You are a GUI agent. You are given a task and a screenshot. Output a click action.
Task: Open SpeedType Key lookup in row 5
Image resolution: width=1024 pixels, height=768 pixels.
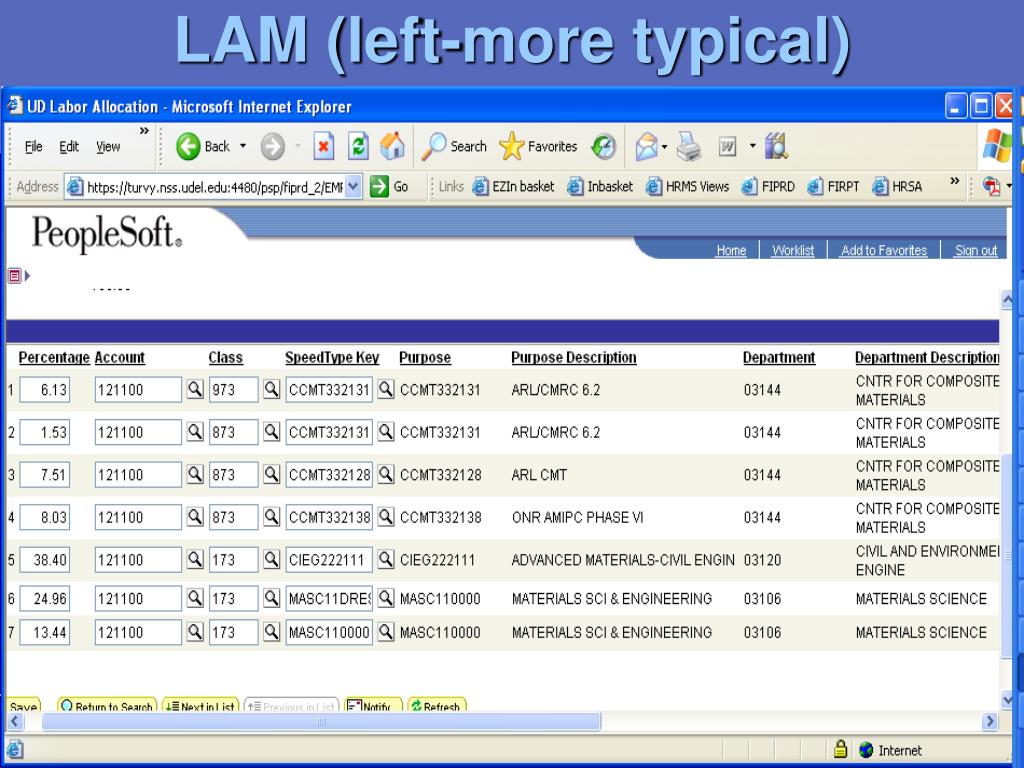point(385,560)
